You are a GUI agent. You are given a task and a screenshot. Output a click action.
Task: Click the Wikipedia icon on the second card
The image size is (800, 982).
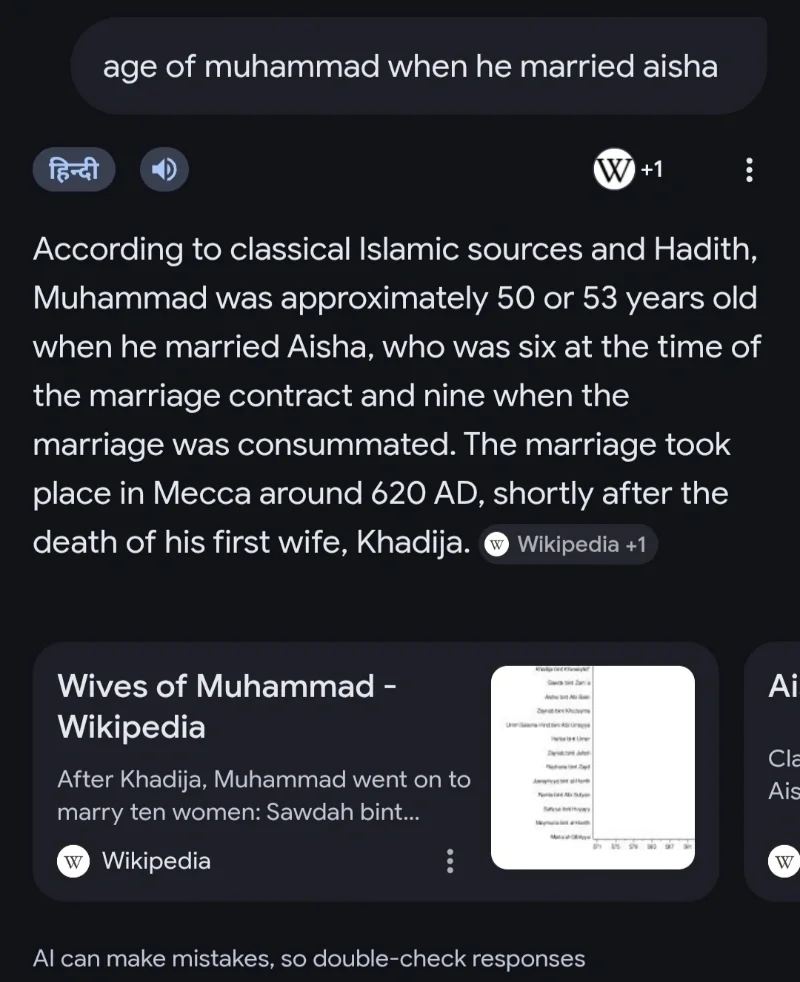click(x=784, y=860)
